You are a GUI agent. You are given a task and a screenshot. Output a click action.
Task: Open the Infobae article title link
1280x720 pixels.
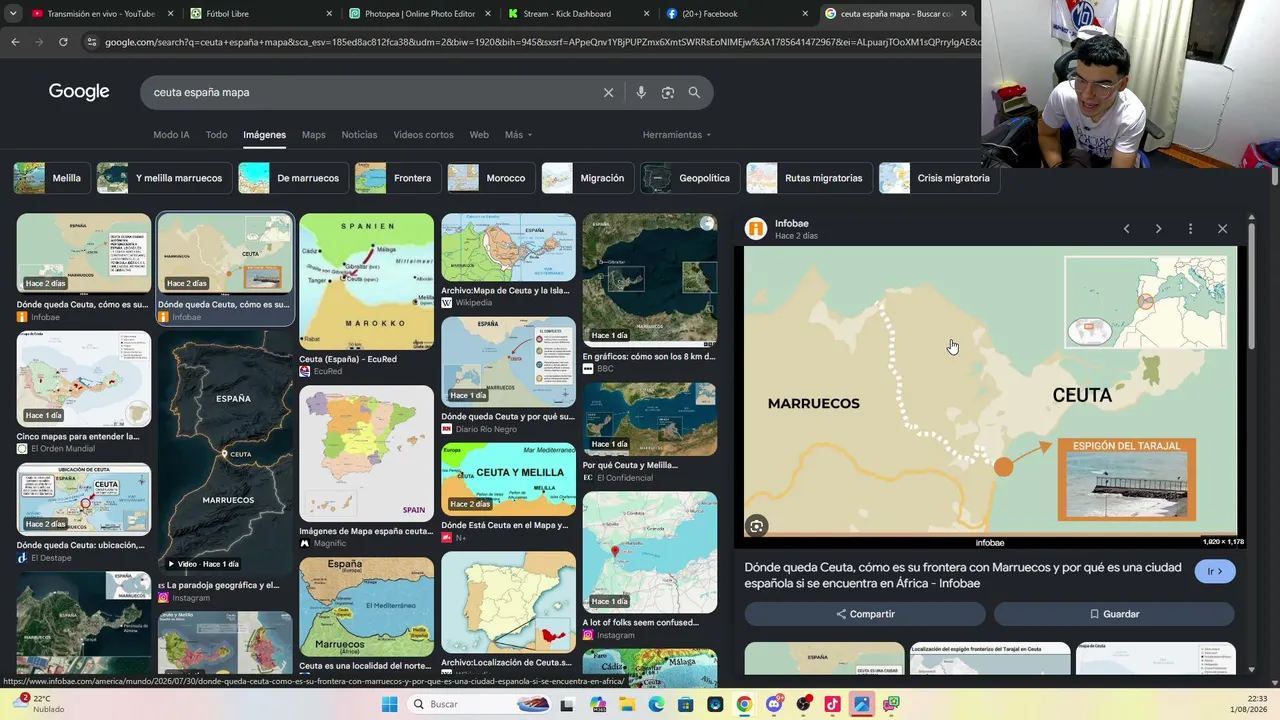(x=963, y=575)
